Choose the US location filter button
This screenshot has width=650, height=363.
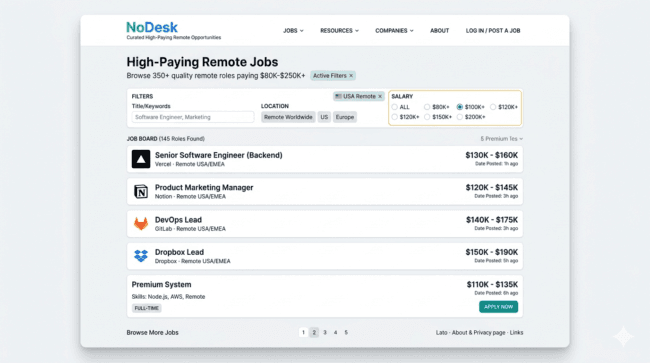click(324, 117)
